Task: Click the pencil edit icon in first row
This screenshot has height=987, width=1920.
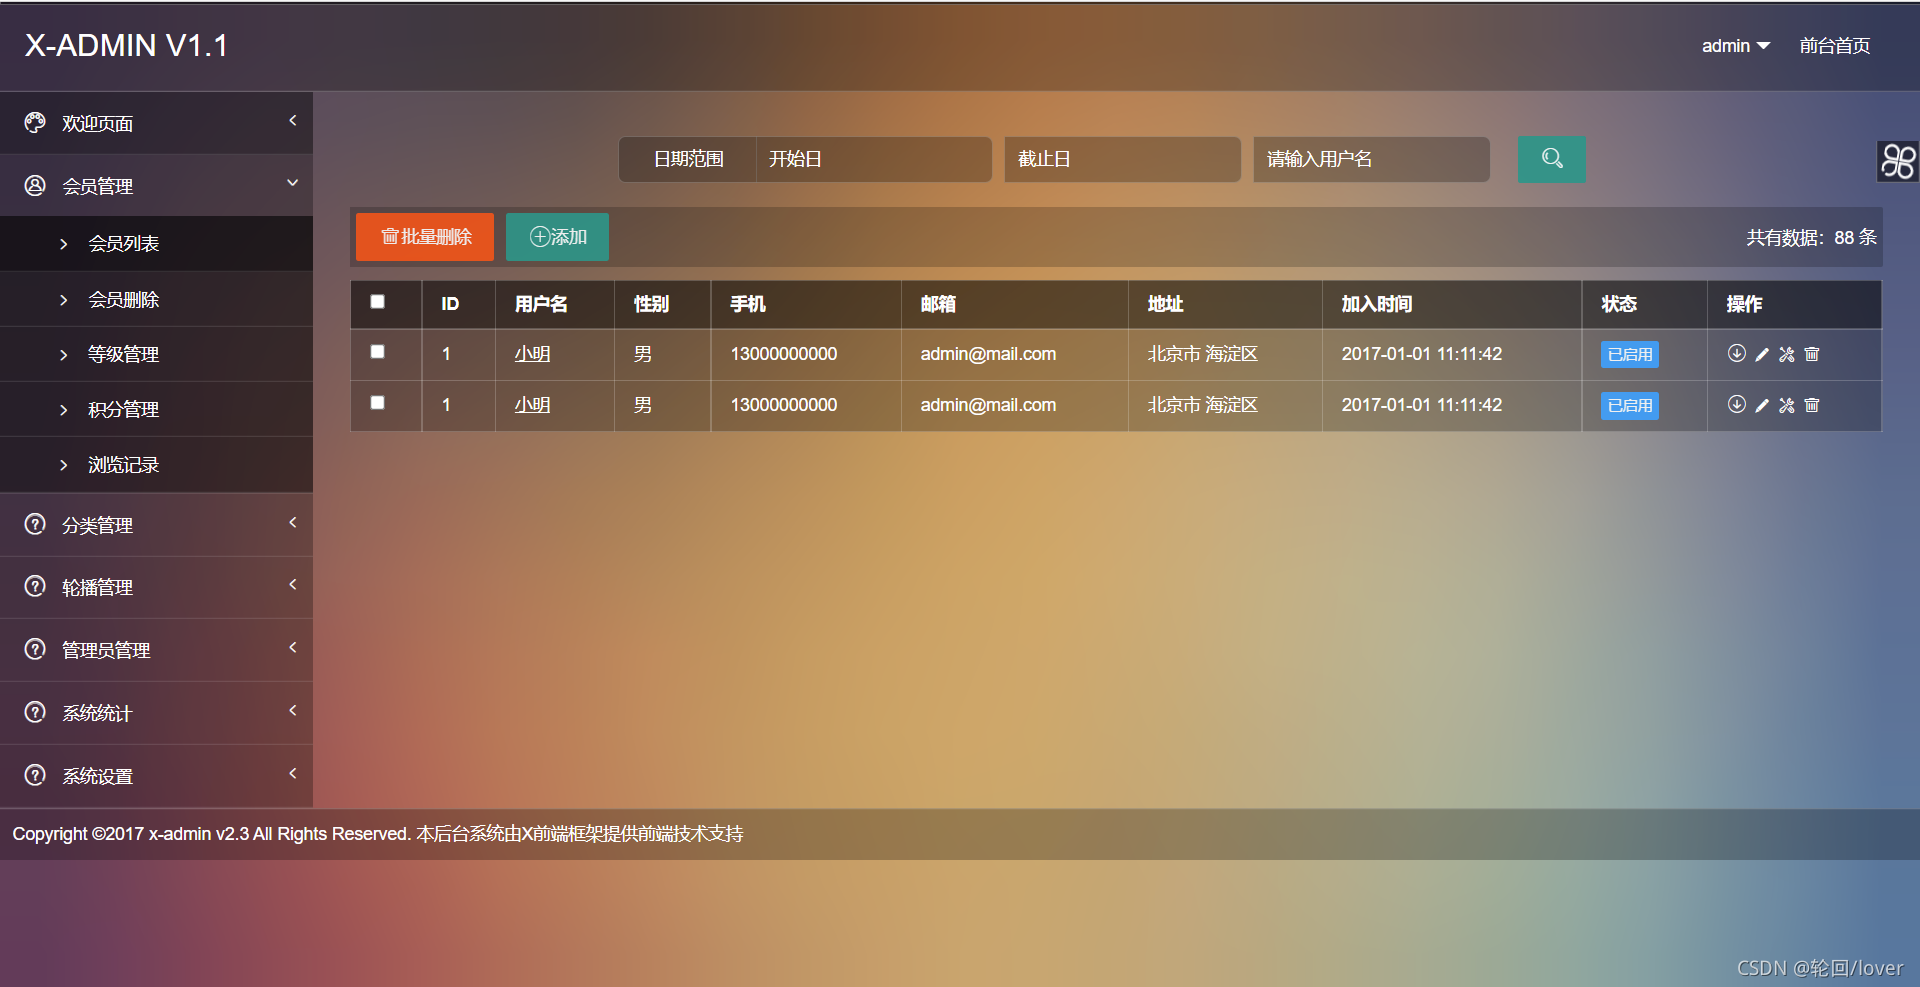Action: point(1762,354)
